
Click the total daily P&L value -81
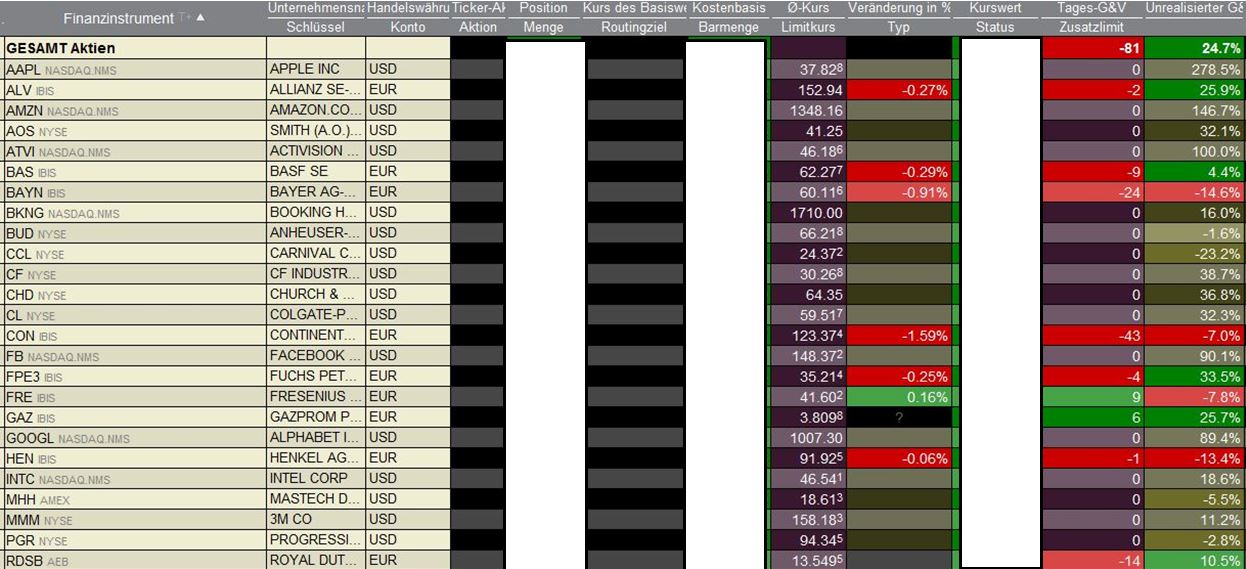coord(1092,48)
